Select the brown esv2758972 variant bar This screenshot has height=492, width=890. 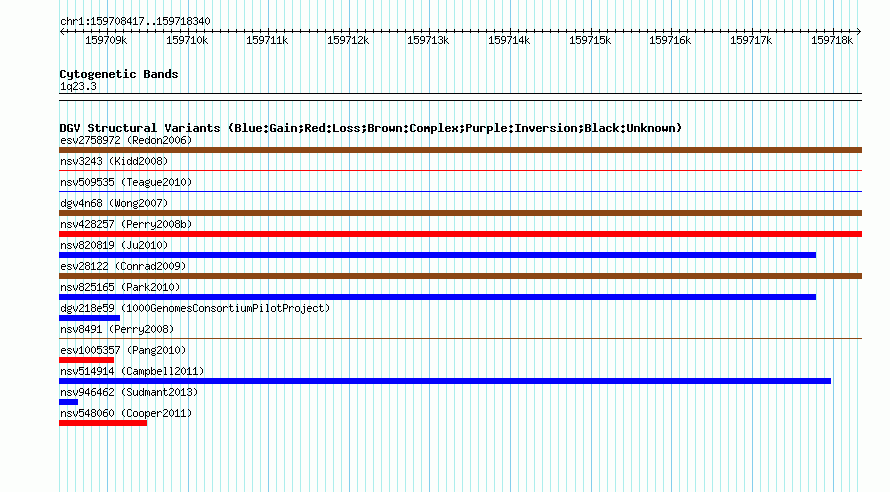point(460,150)
